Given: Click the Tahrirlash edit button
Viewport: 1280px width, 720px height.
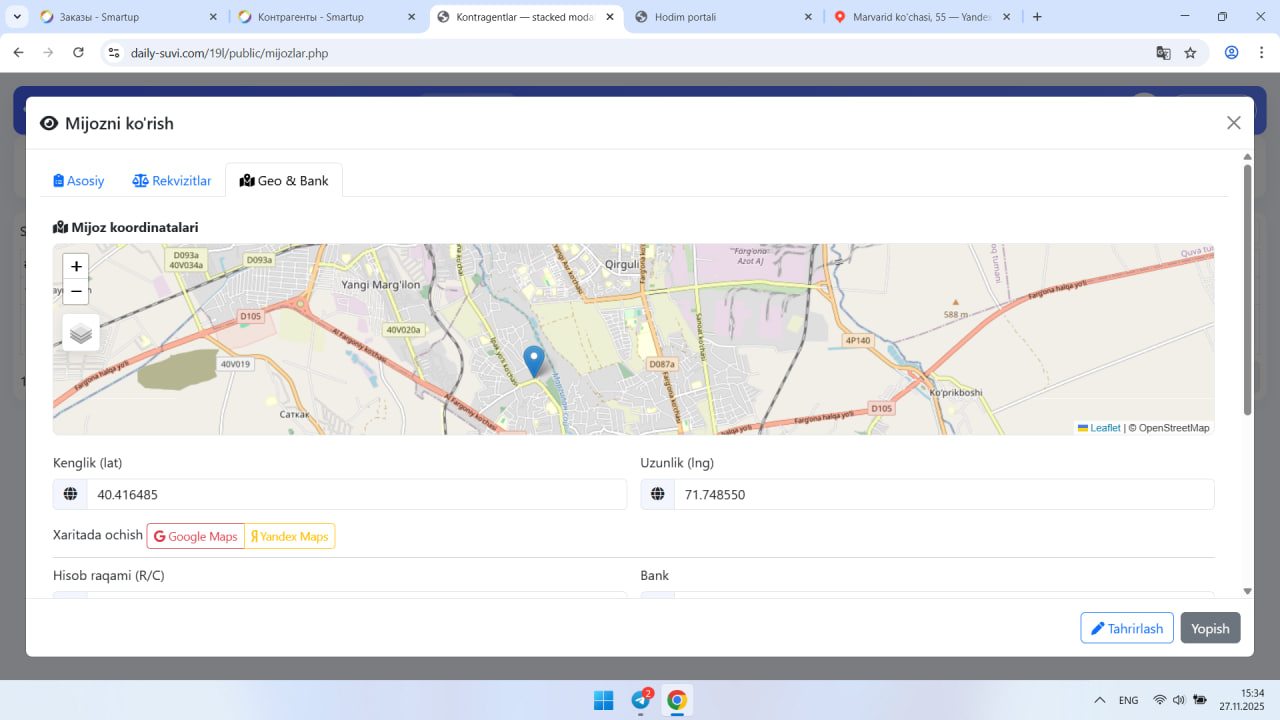Looking at the screenshot, I should point(1127,628).
